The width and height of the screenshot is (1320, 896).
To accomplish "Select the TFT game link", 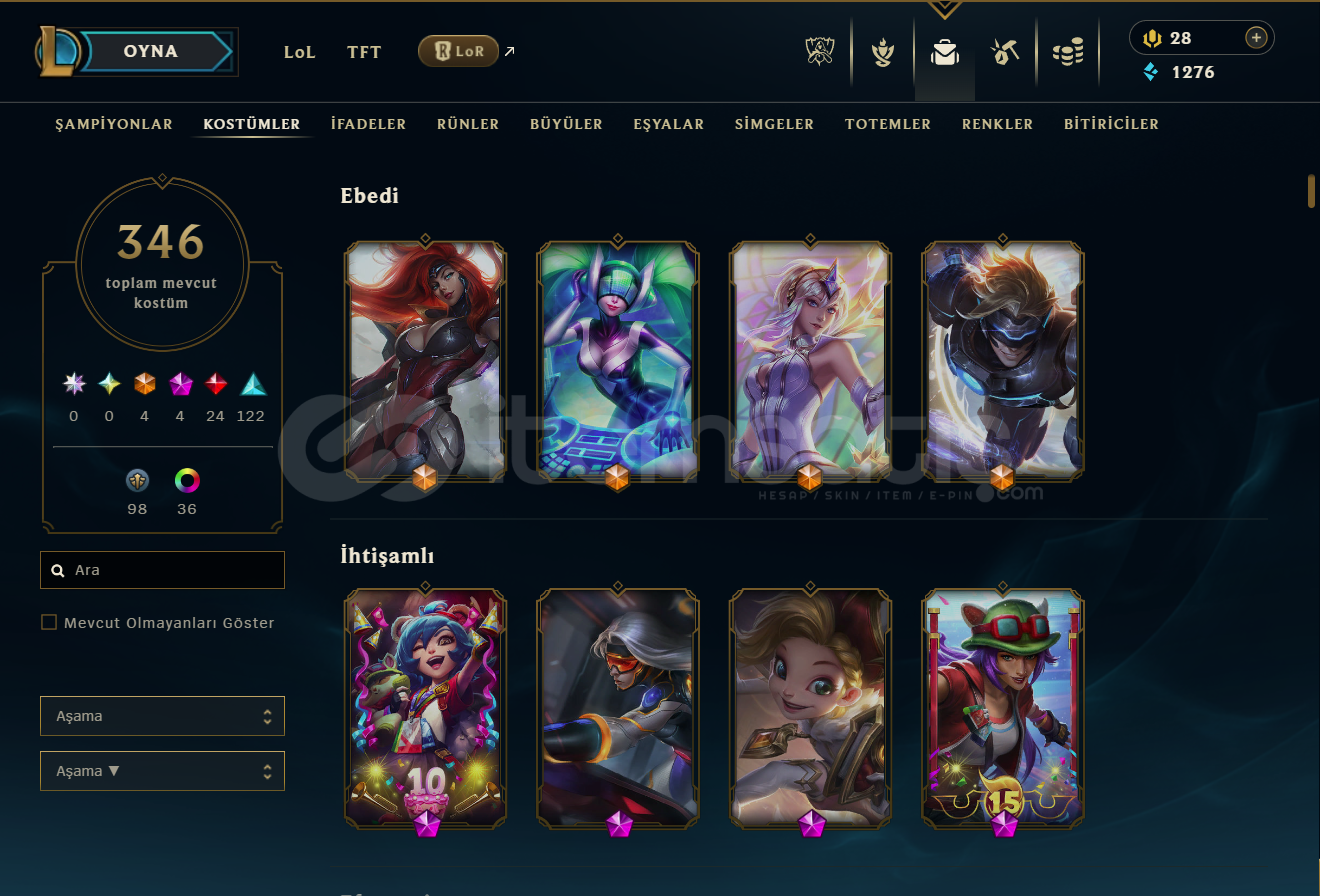I will click(x=364, y=52).
